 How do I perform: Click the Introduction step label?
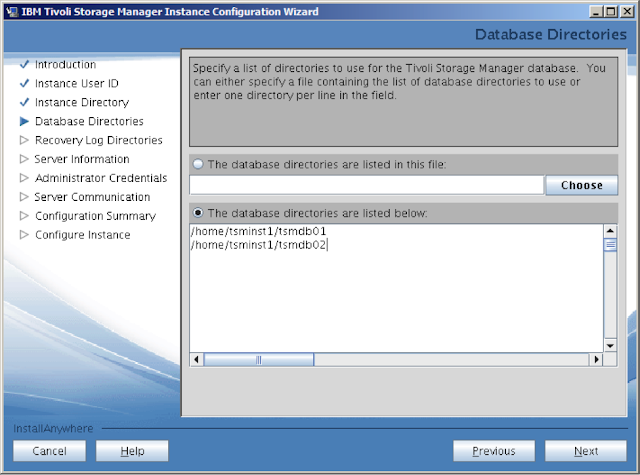[65, 64]
